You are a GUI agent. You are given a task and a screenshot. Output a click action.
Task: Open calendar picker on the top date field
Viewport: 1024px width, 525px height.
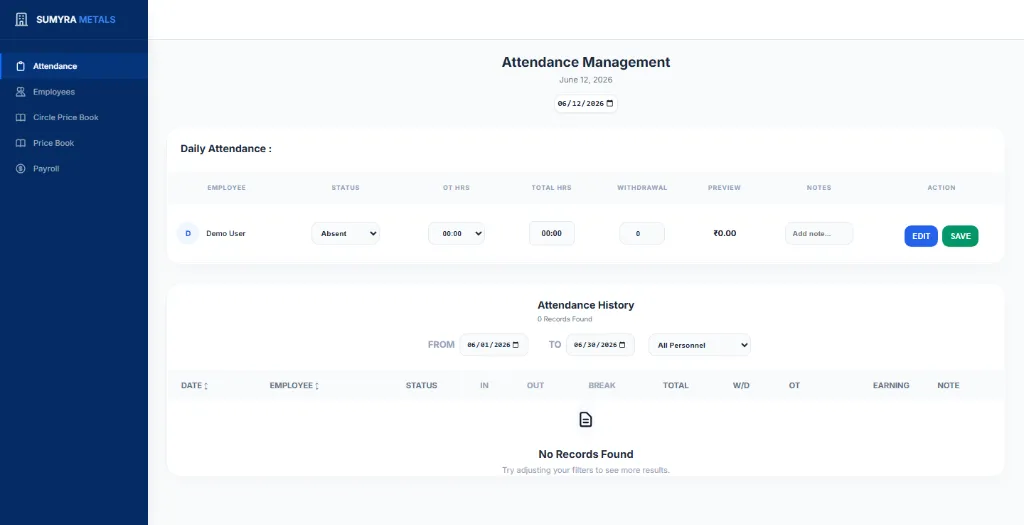(x=610, y=104)
